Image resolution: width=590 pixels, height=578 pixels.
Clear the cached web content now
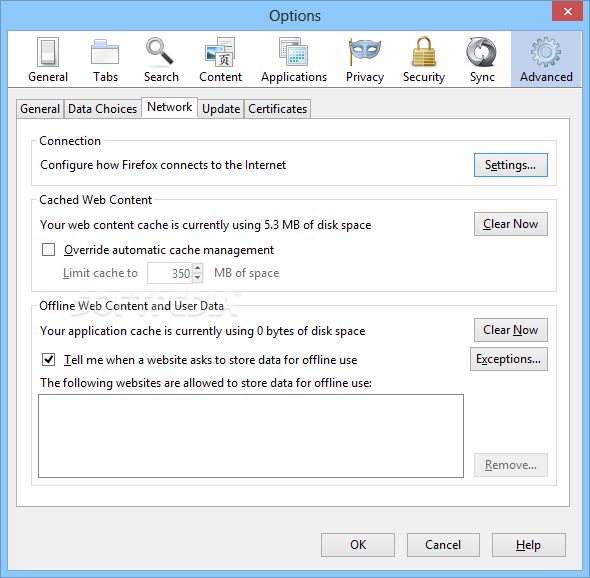pyautogui.click(x=511, y=224)
